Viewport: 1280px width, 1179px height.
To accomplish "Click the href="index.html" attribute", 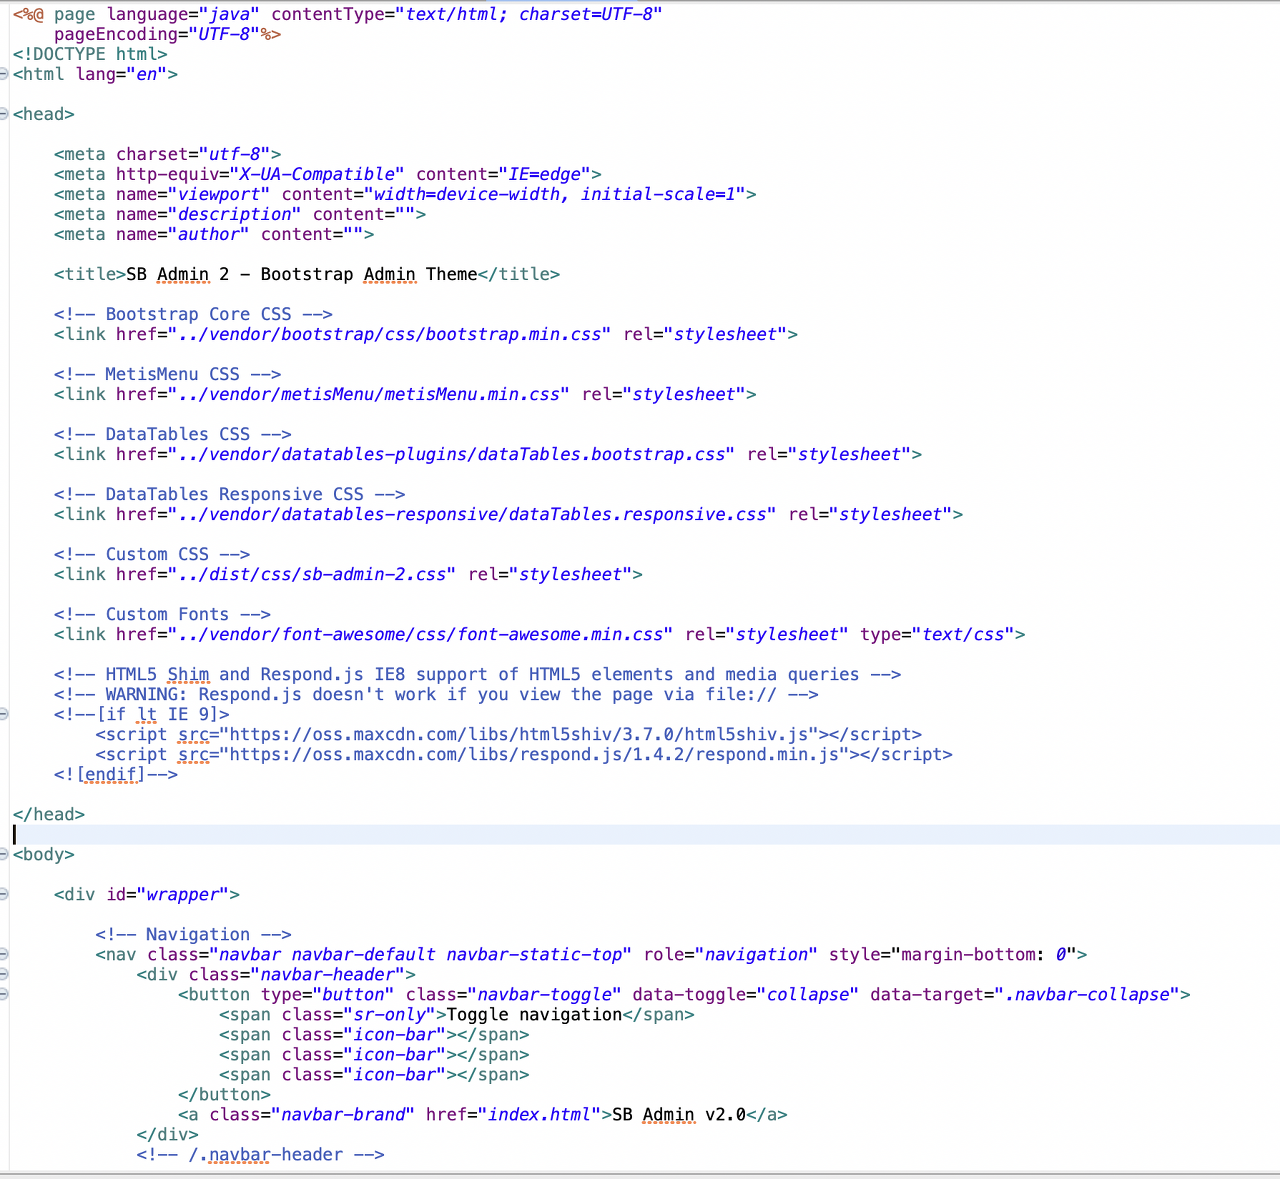I will (x=513, y=1114).
